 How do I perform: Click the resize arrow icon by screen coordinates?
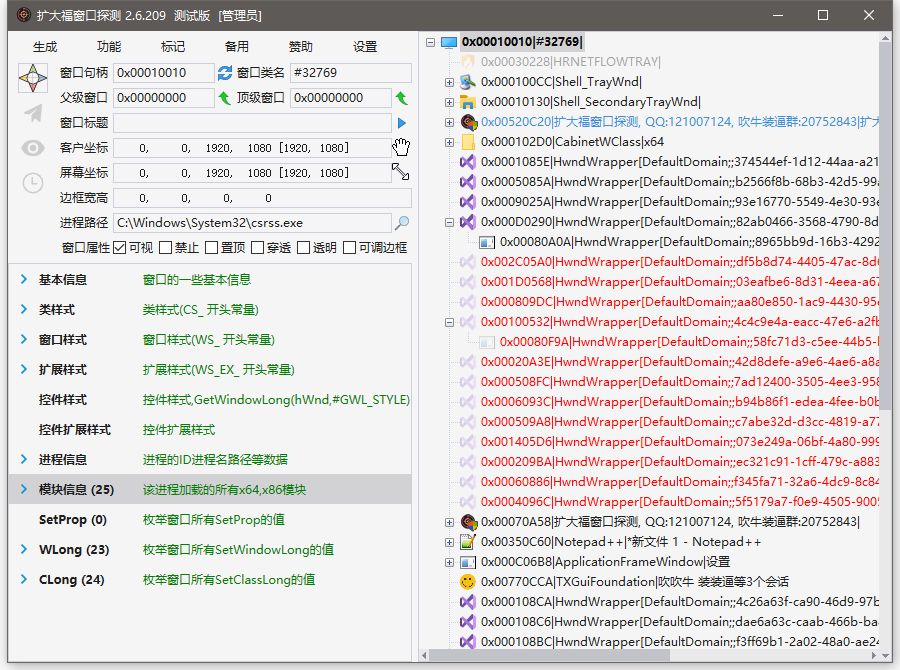(x=401, y=172)
